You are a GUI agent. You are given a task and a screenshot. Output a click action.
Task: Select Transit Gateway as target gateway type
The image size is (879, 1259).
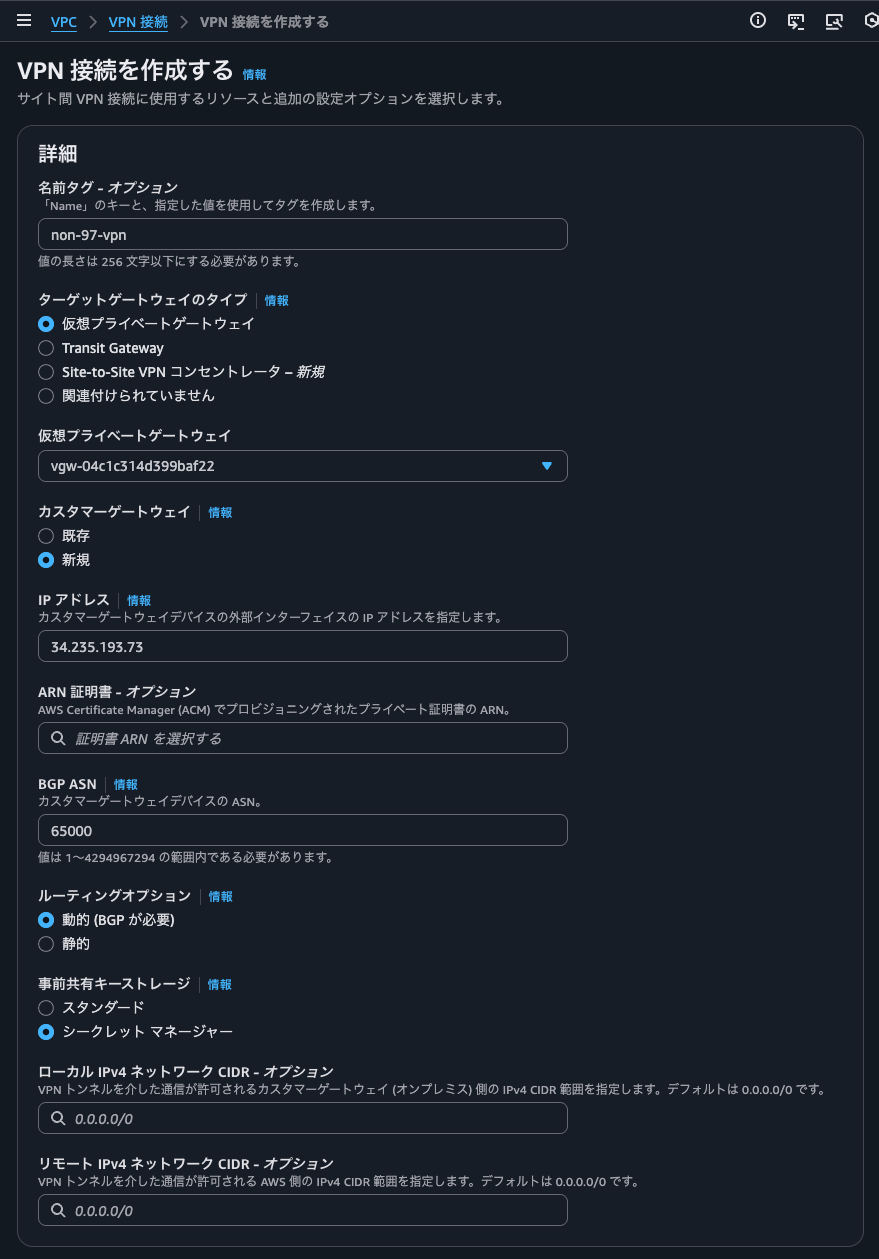point(45,348)
